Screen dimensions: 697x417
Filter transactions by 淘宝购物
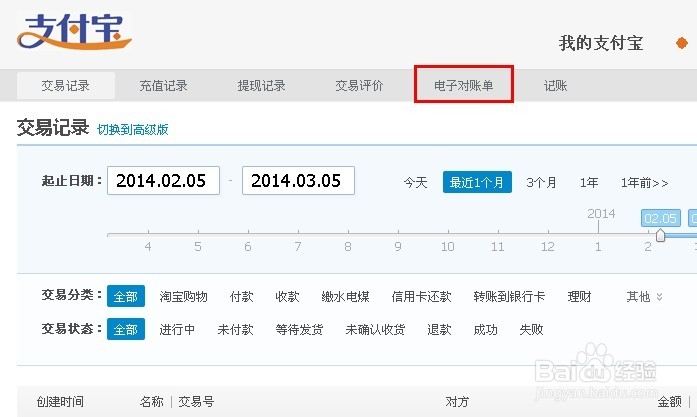(183, 297)
